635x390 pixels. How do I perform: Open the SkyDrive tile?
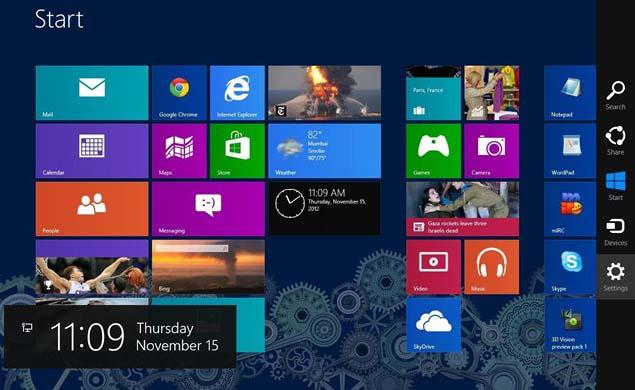433,325
